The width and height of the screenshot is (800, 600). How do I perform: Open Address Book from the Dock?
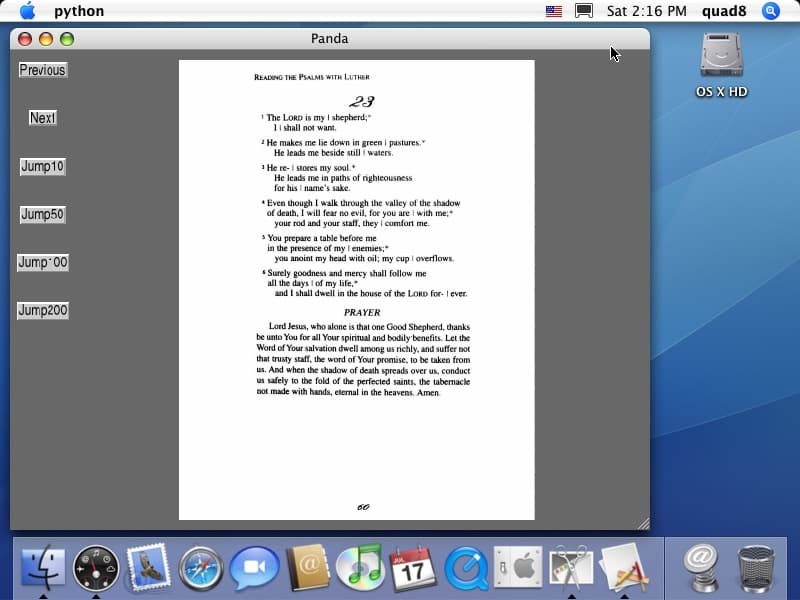(308, 567)
